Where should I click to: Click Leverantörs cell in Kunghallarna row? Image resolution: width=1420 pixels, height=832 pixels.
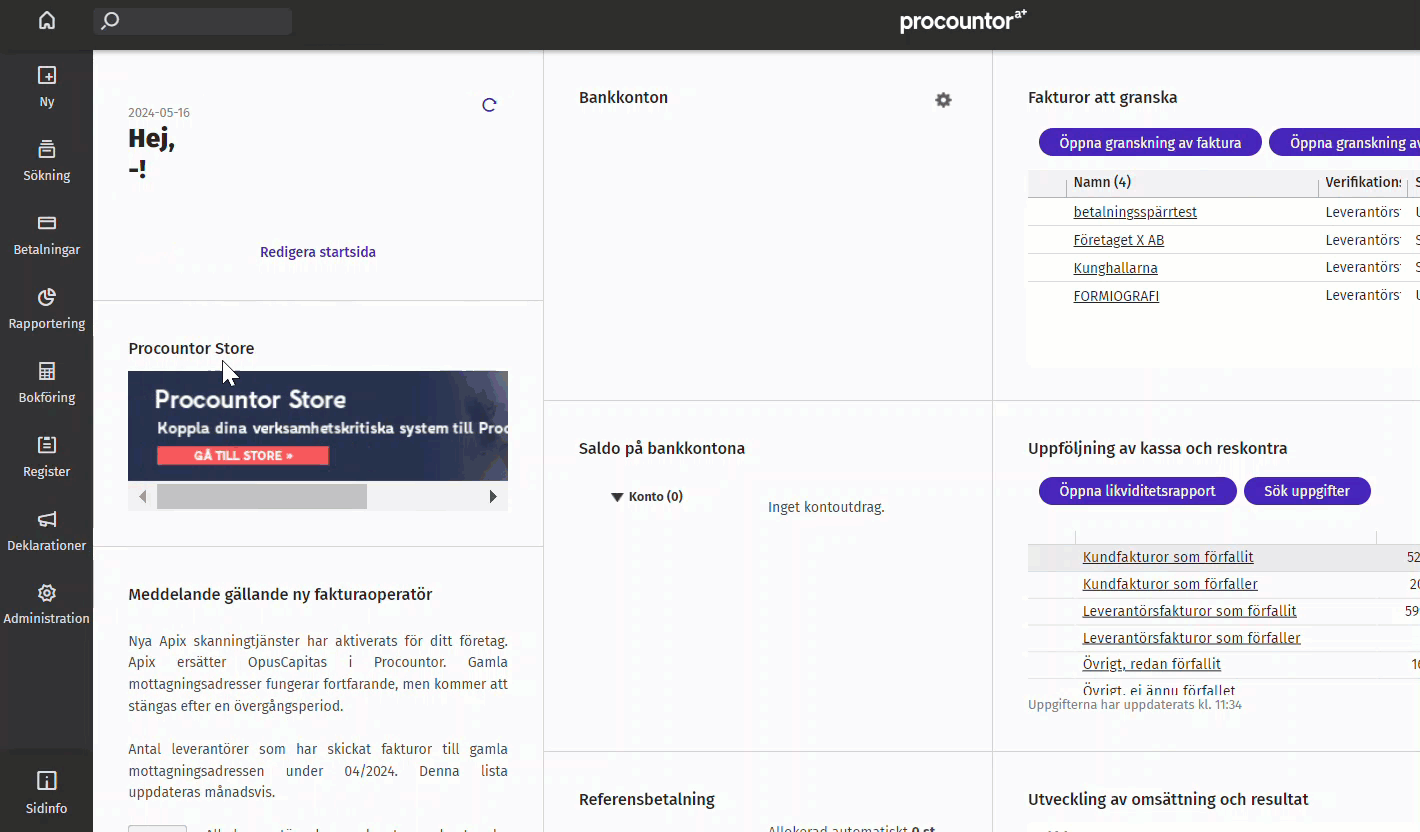pos(1363,268)
